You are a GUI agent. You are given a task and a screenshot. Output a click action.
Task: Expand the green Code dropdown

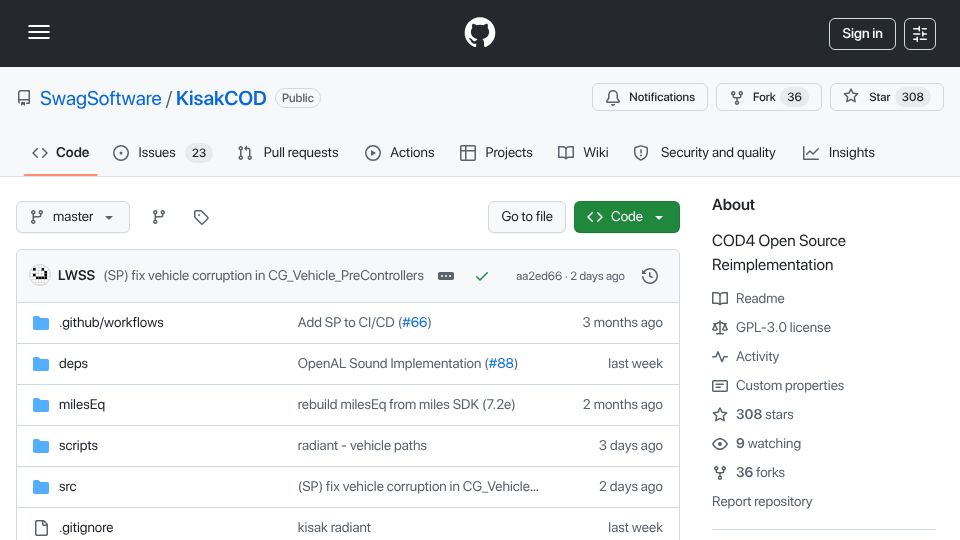626,217
